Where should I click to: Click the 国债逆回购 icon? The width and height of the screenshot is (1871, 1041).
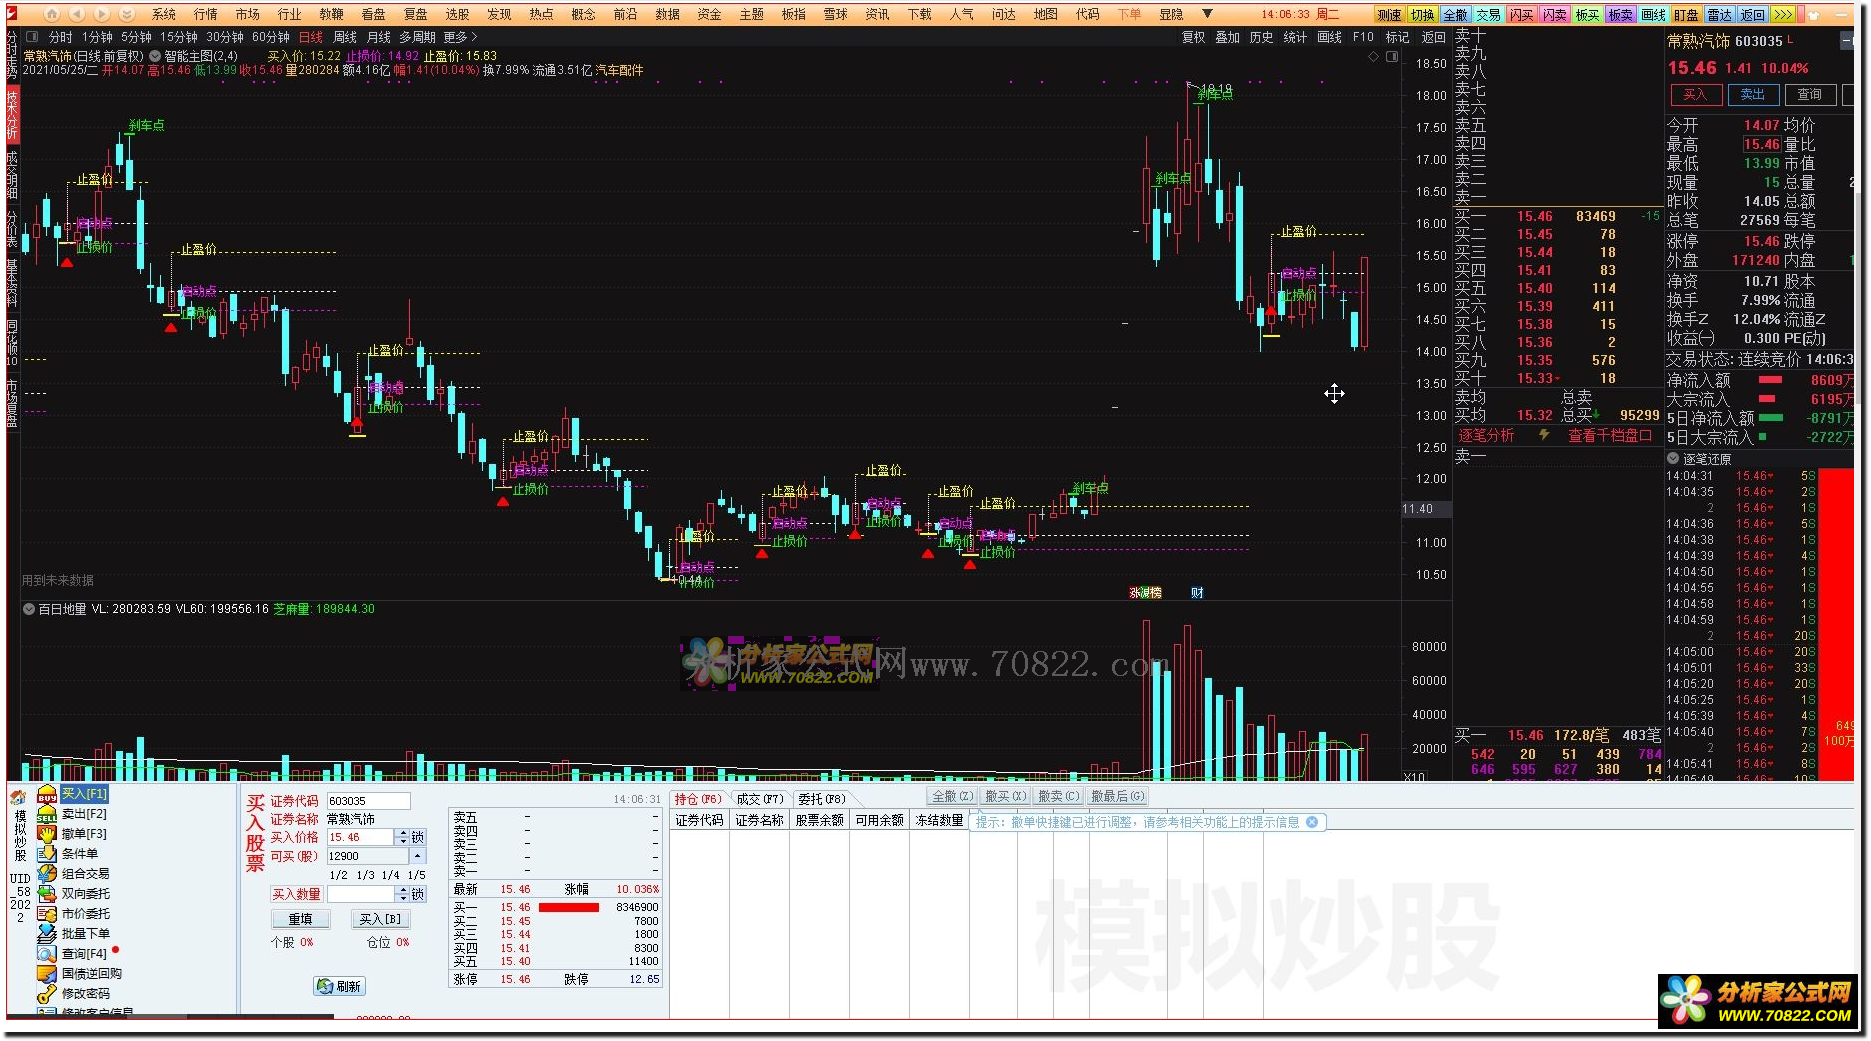click(47, 974)
